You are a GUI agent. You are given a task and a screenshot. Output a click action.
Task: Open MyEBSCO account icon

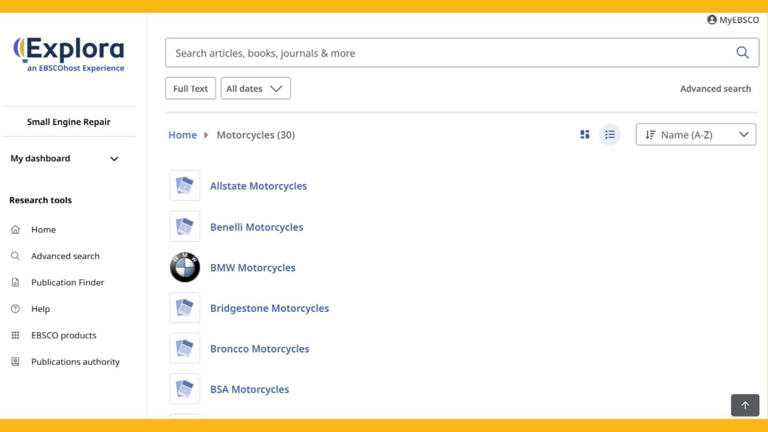coord(711,20)
